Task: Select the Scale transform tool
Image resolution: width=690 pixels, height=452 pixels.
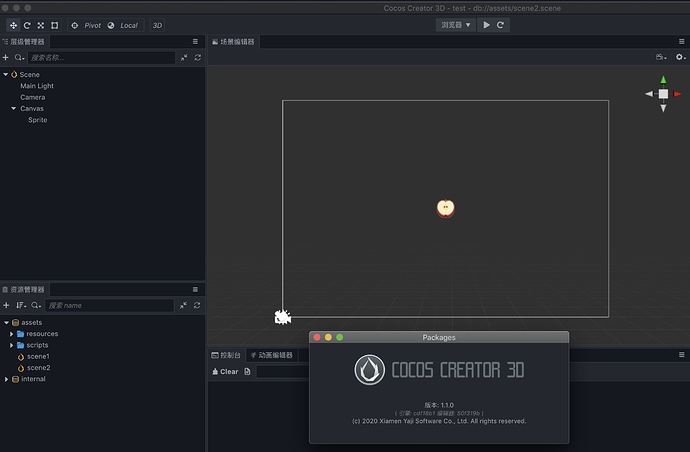Action: click(40, 26)
